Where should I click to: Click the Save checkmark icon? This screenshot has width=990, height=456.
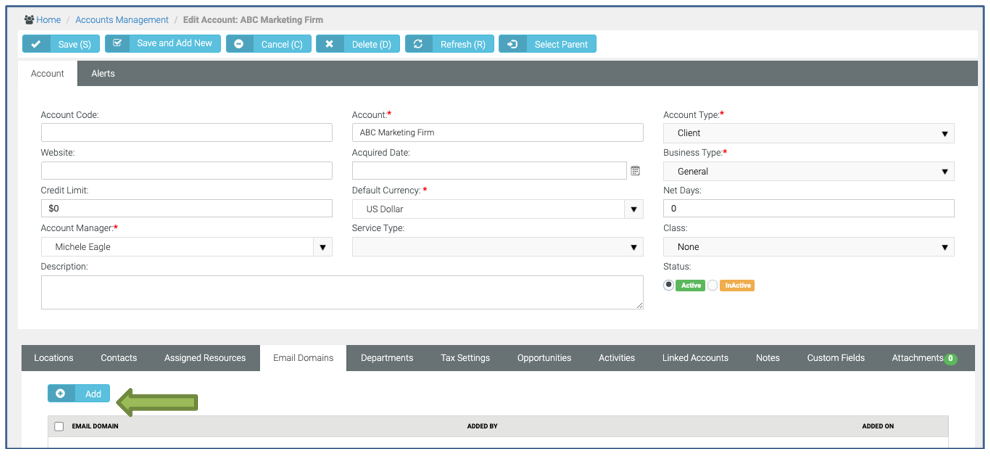(x=36, y=44)
